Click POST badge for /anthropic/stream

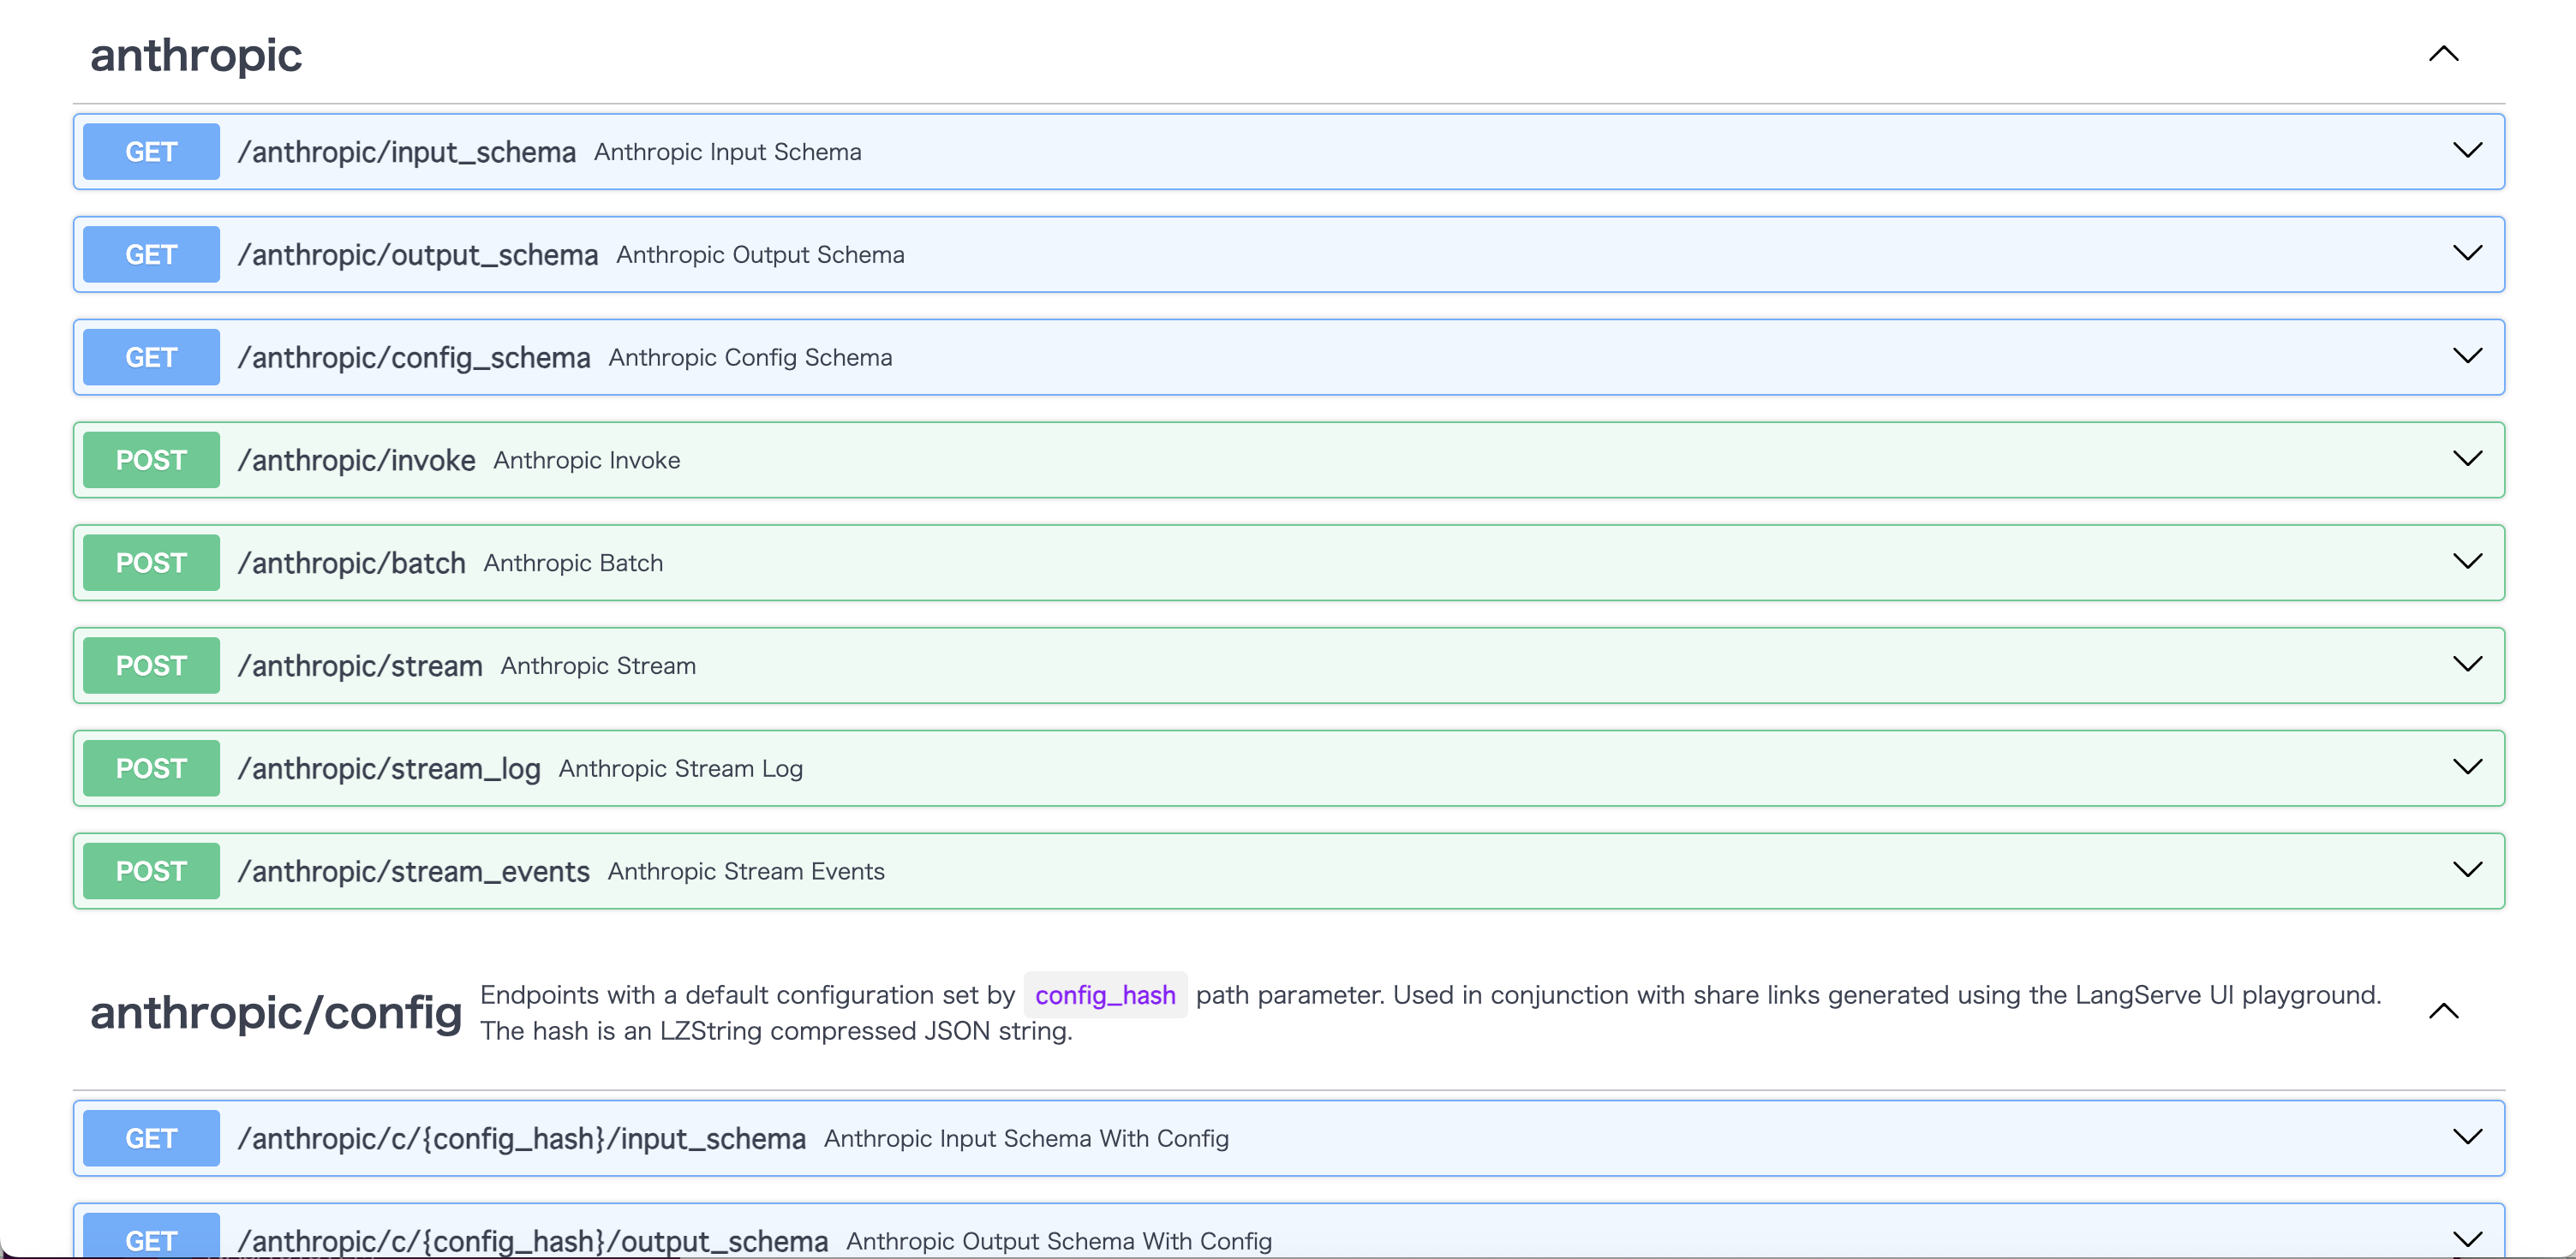pyautogui.click(x=151, y=666)
